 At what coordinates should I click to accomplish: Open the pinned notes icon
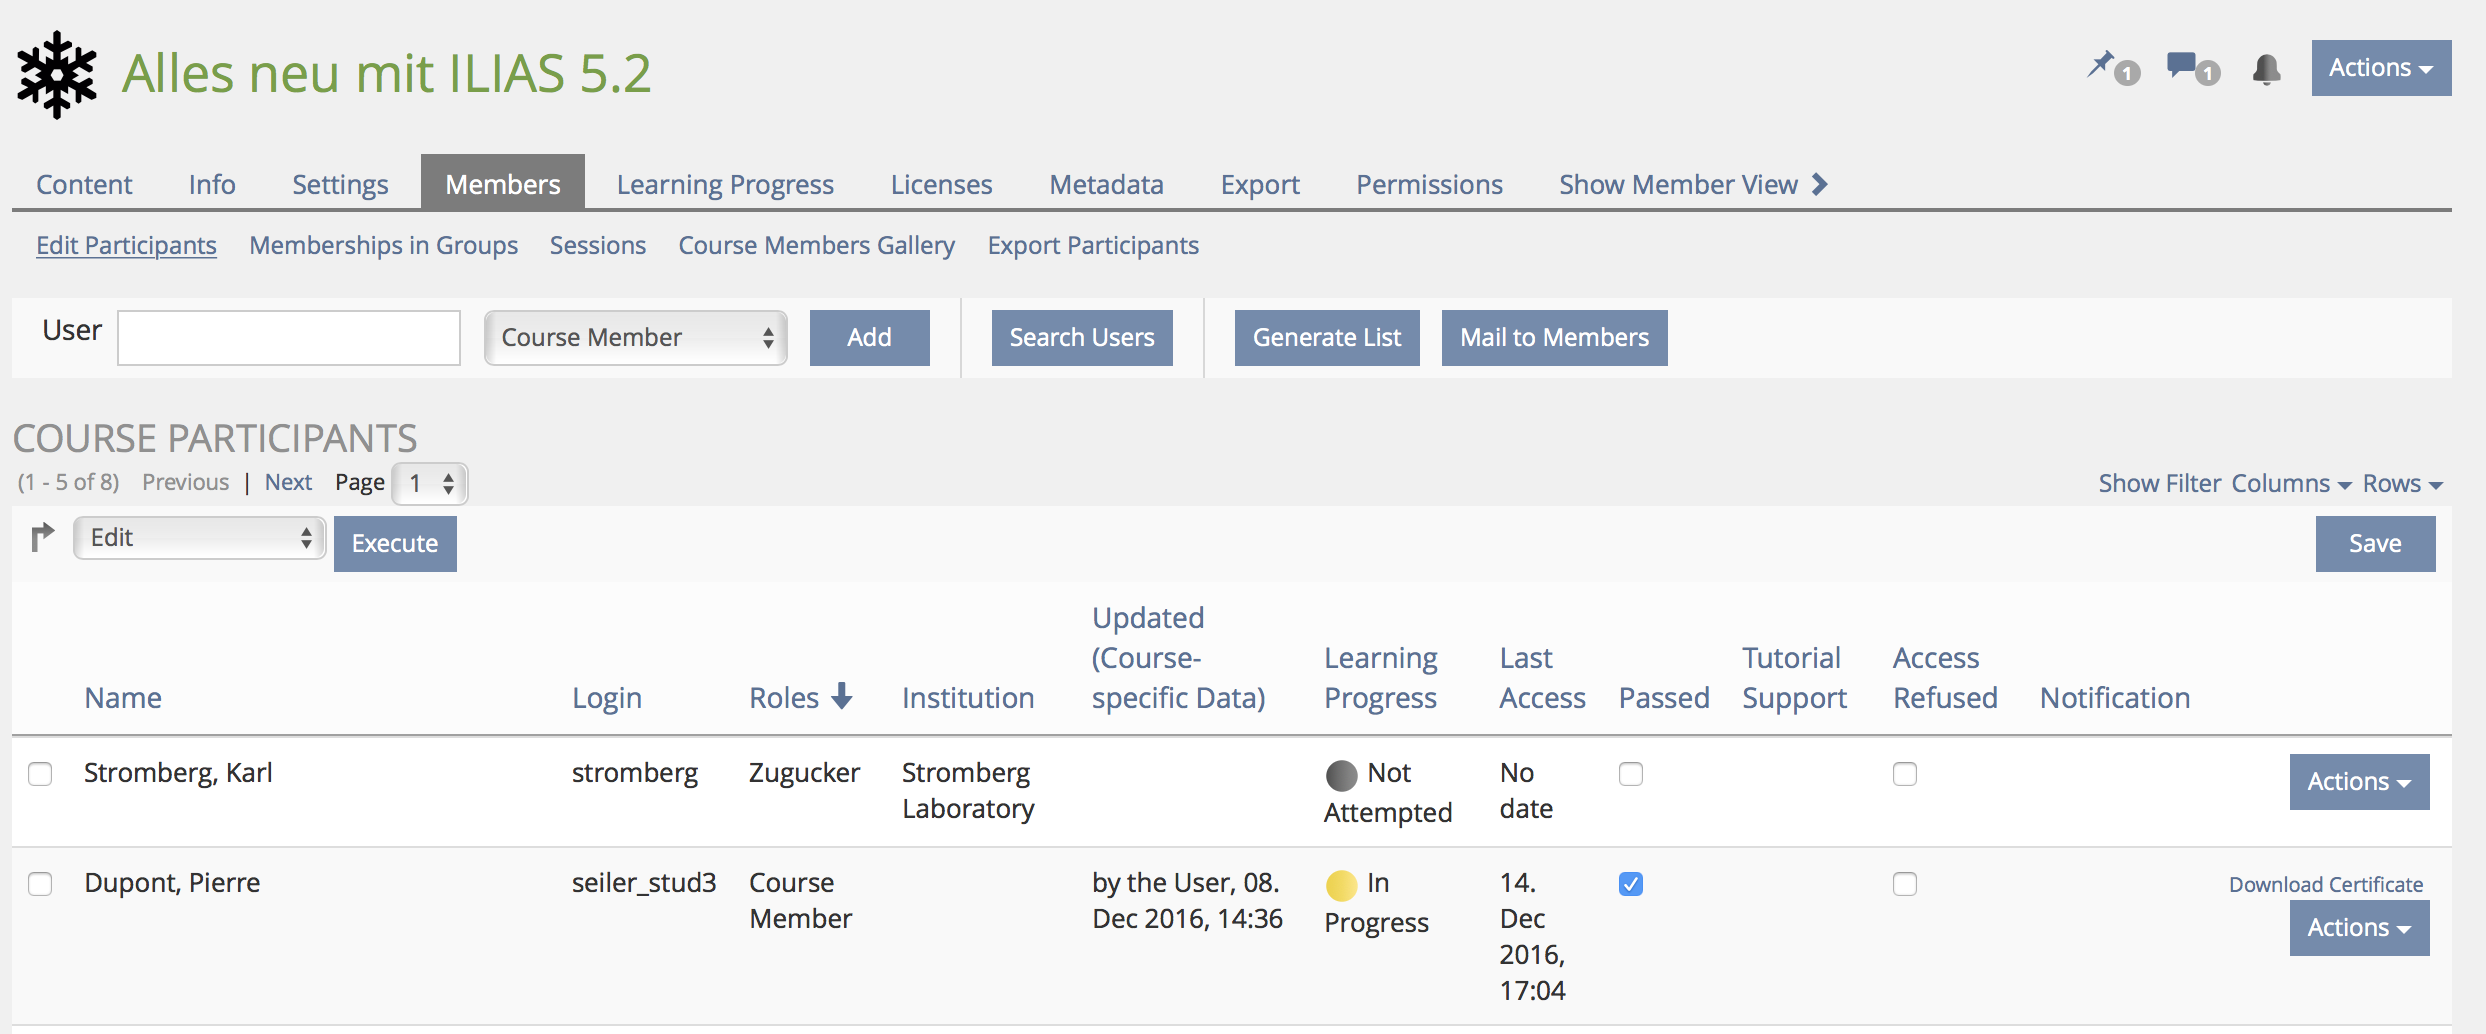[x=2102, y=66]
